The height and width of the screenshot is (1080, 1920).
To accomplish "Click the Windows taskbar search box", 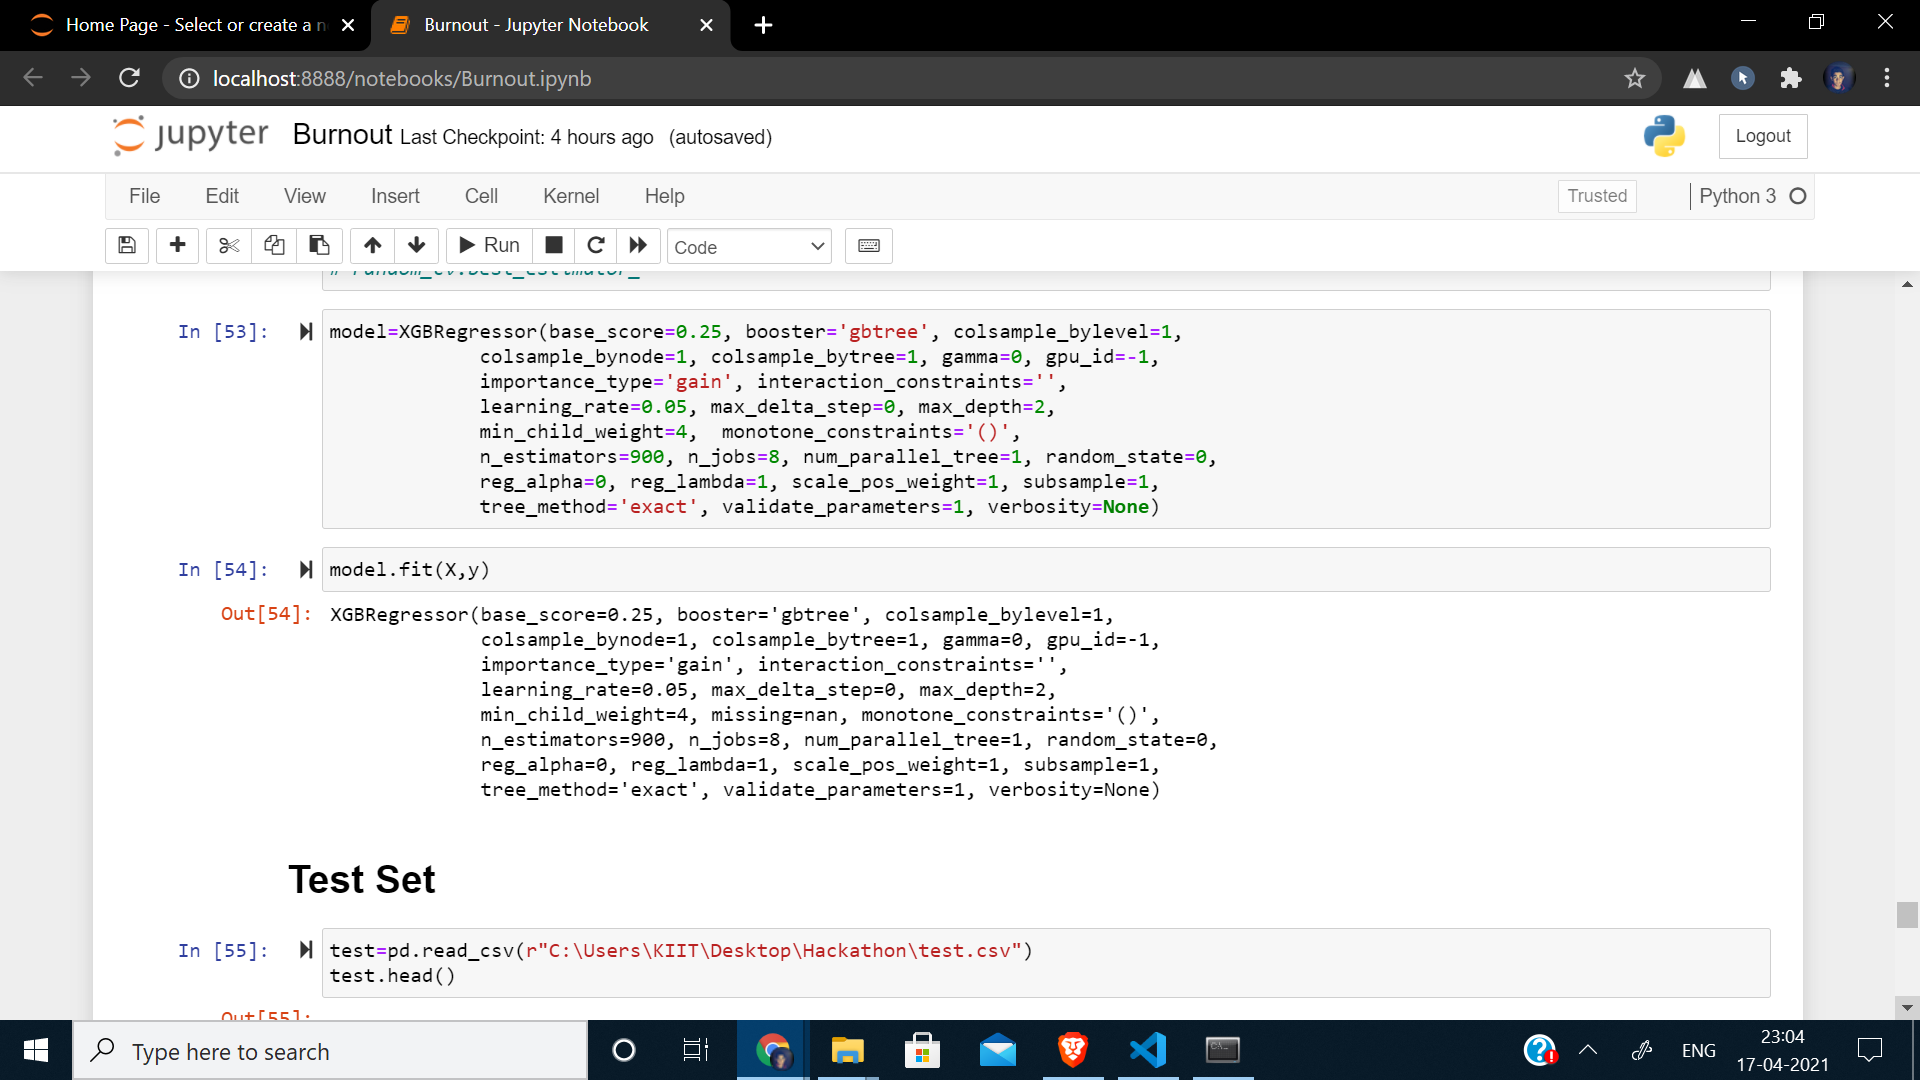I will (330, 1051).
